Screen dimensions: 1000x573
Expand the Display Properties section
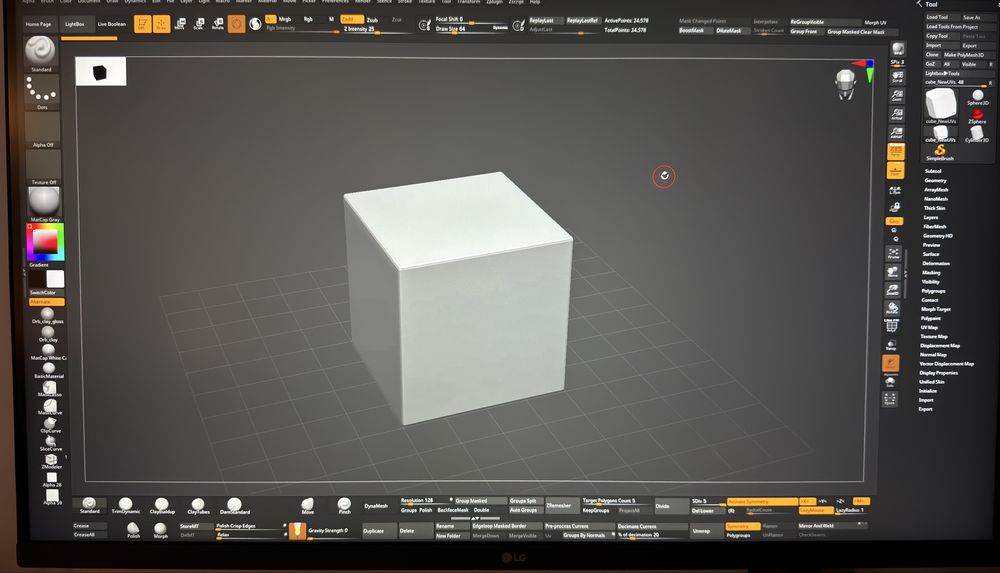(938, 373)
